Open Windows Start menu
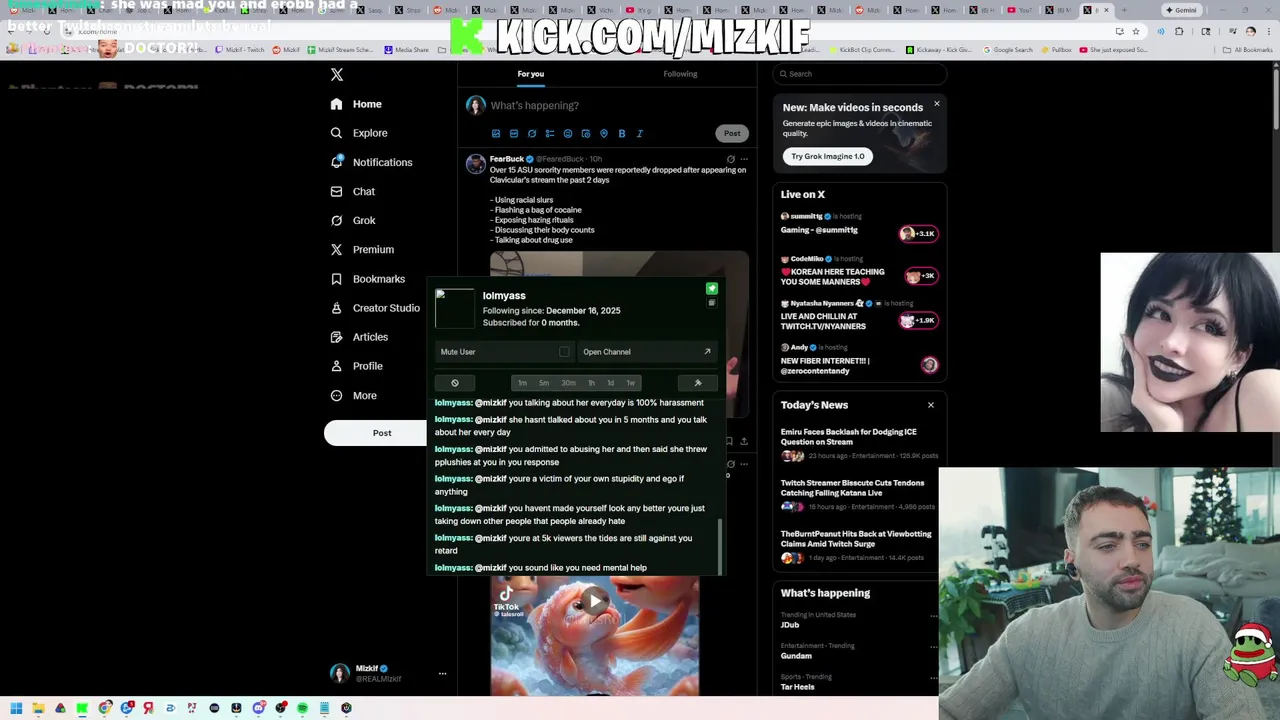Screen dimensions: 1280x720 tap(16, 708)
